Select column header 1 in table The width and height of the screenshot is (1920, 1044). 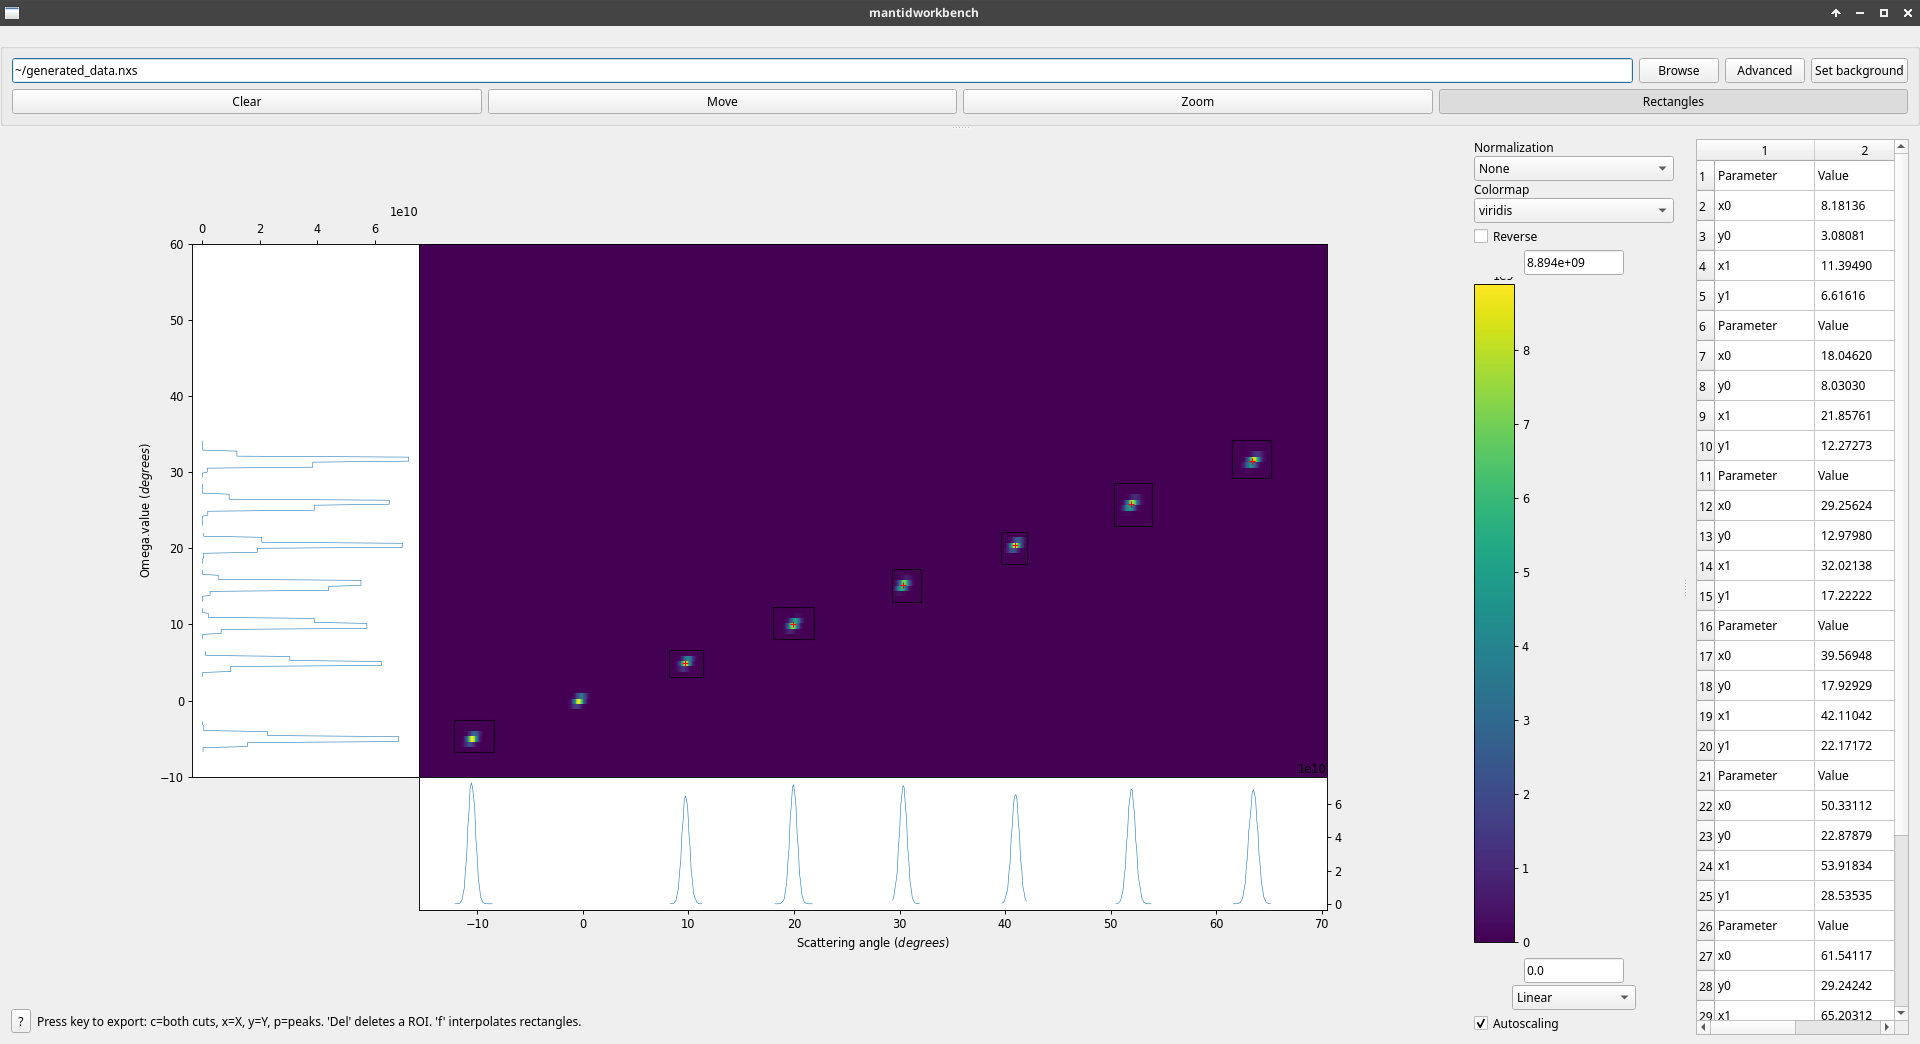pyautogui.click(x=1764, y=150)
